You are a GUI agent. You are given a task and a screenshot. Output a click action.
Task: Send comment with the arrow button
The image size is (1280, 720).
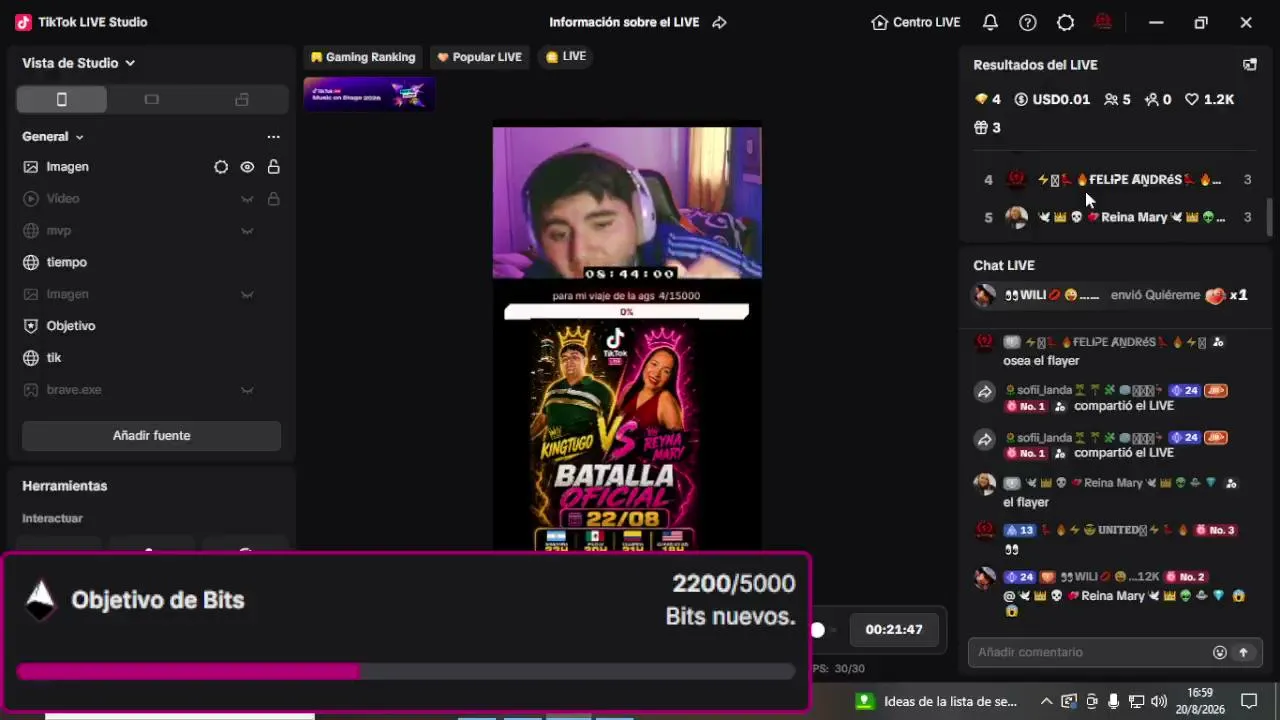pos(1244,653)
